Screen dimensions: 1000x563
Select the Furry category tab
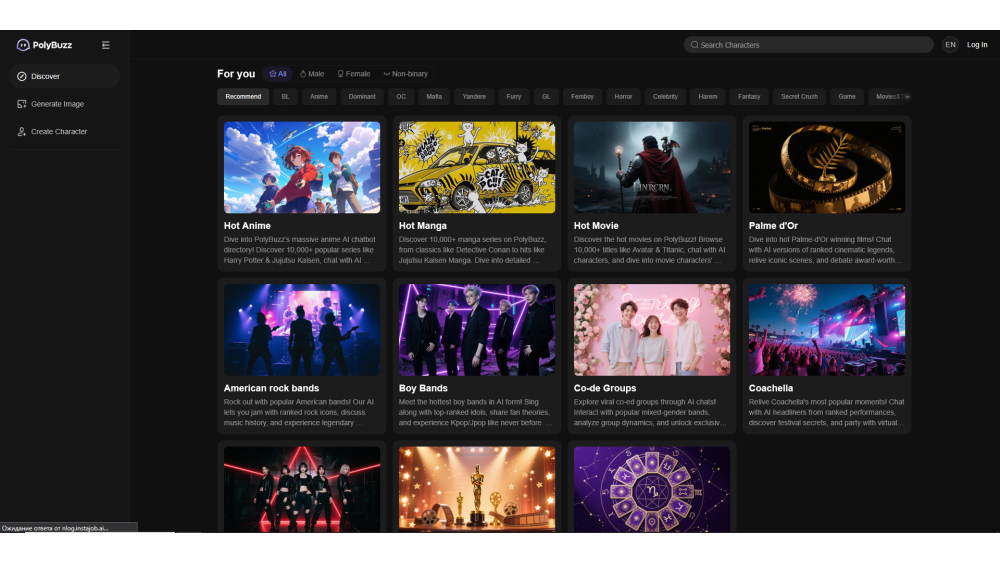pyautogui.click(x=513, y=97)
